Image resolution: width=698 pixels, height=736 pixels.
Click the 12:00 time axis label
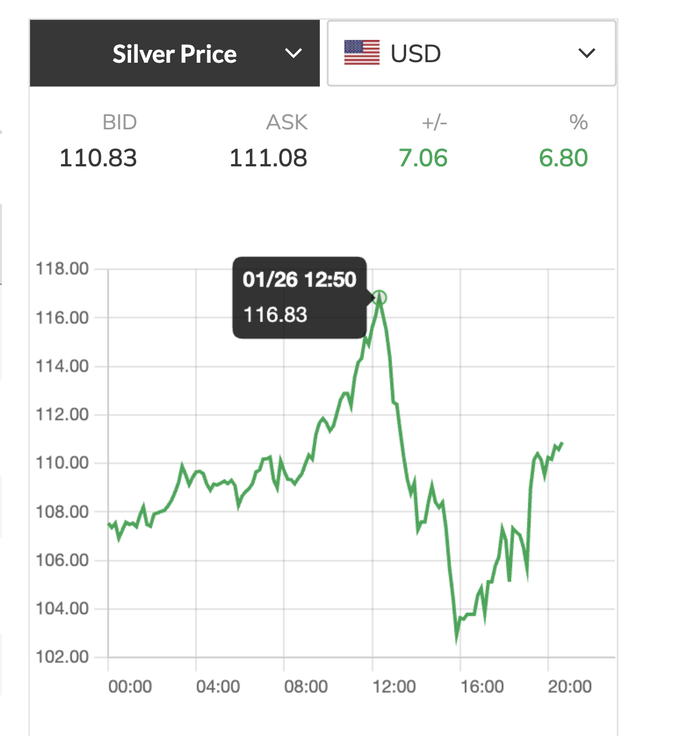point(393,687)
